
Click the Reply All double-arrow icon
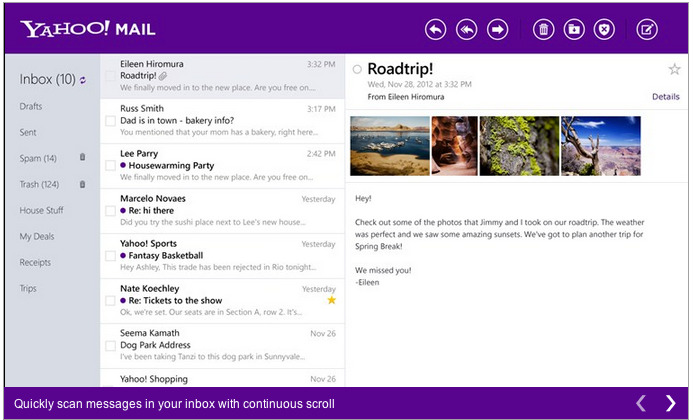tap(467, 30)
